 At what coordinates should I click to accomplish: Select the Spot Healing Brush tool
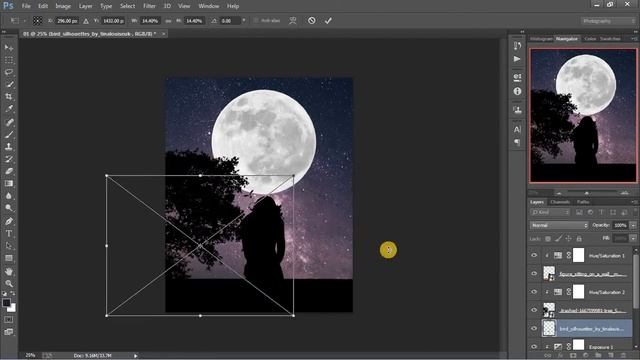pyautogui.click(x=9, y=122)
